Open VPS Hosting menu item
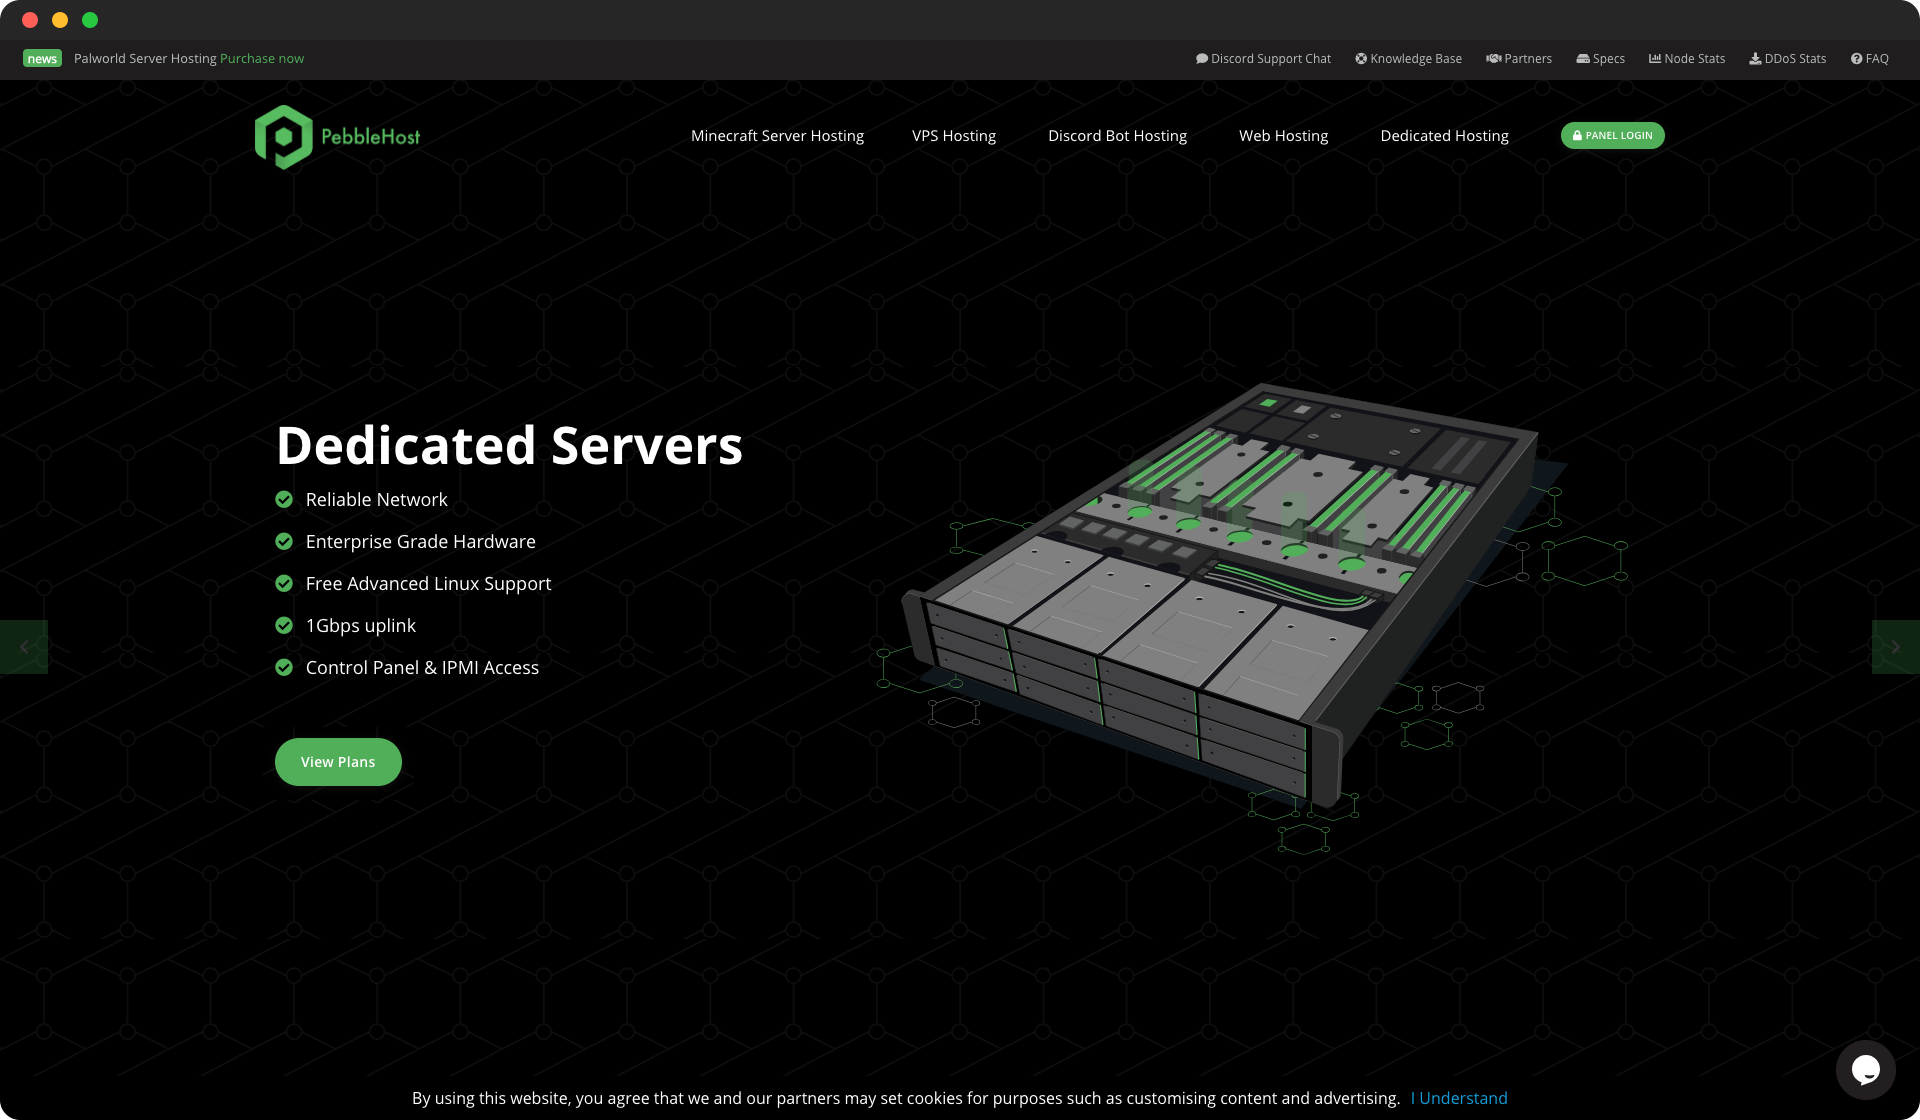This screenshot has height=1120, width=1920. pyautogui.click(x=954, y=136)
